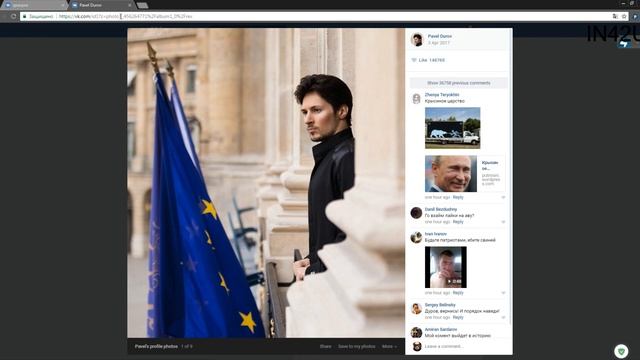The width and height of the screenshot is (640, 360).
Task: Click the 3 Apr 2017 date
Action: tap(438, 43)
